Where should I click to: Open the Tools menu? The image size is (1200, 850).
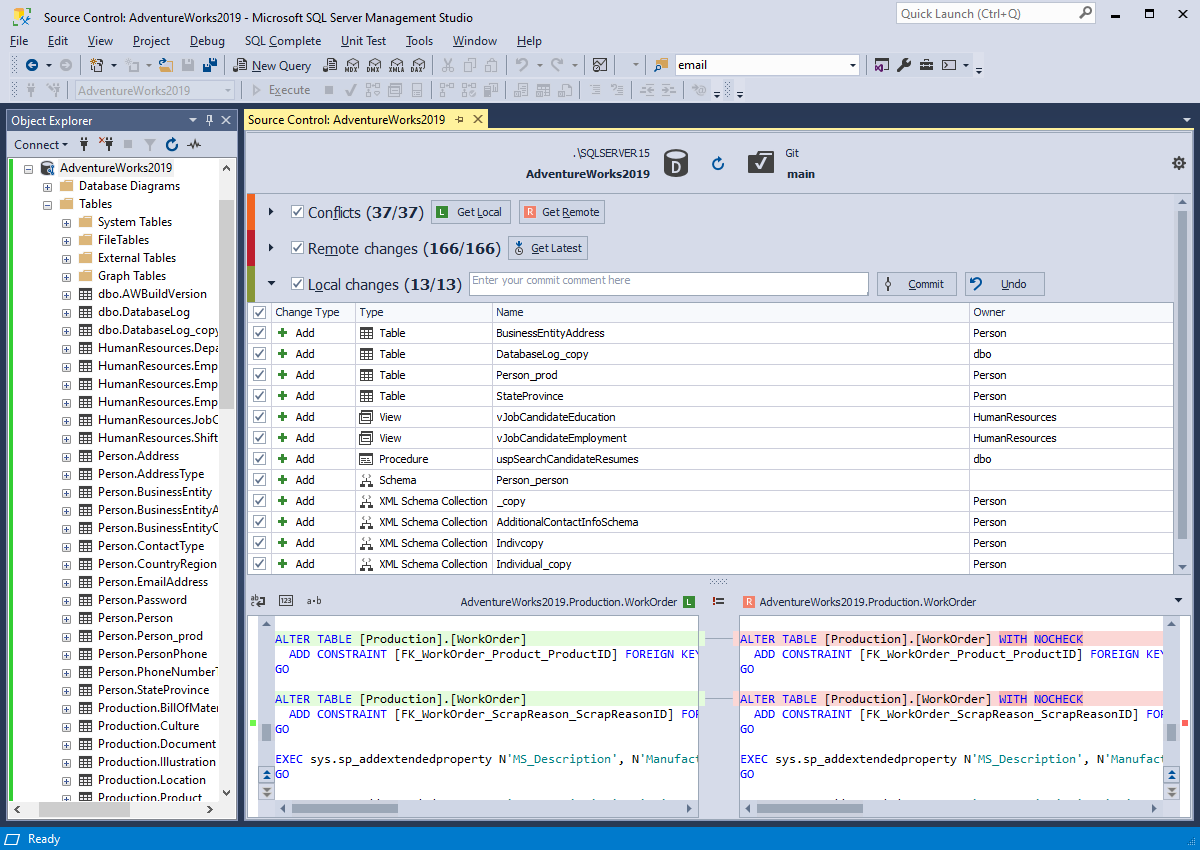tap(419, 41)
